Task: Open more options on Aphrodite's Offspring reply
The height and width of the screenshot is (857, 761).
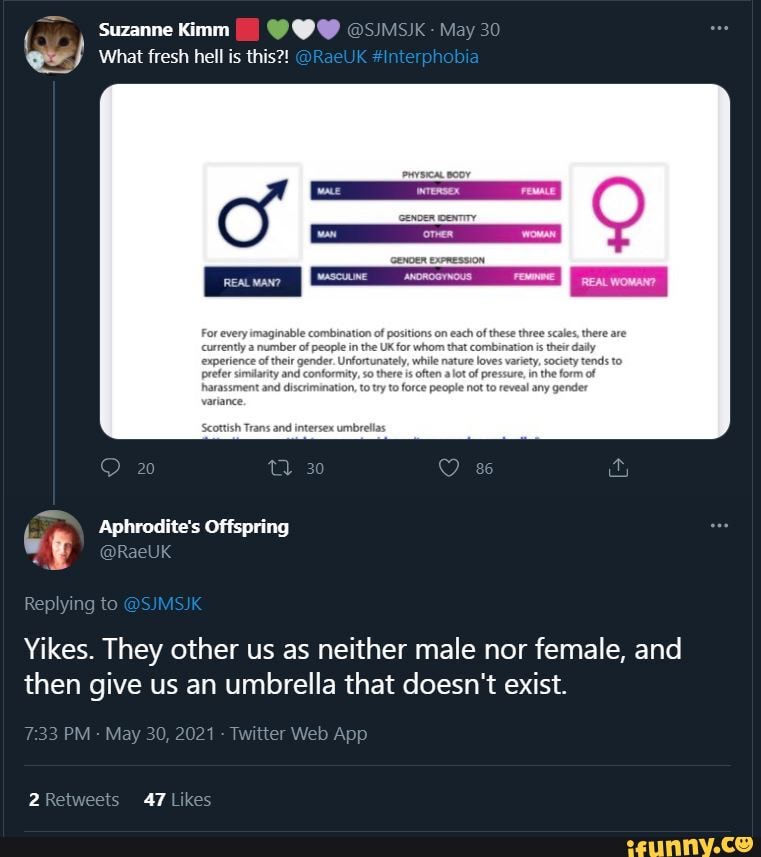Action: 718,525
